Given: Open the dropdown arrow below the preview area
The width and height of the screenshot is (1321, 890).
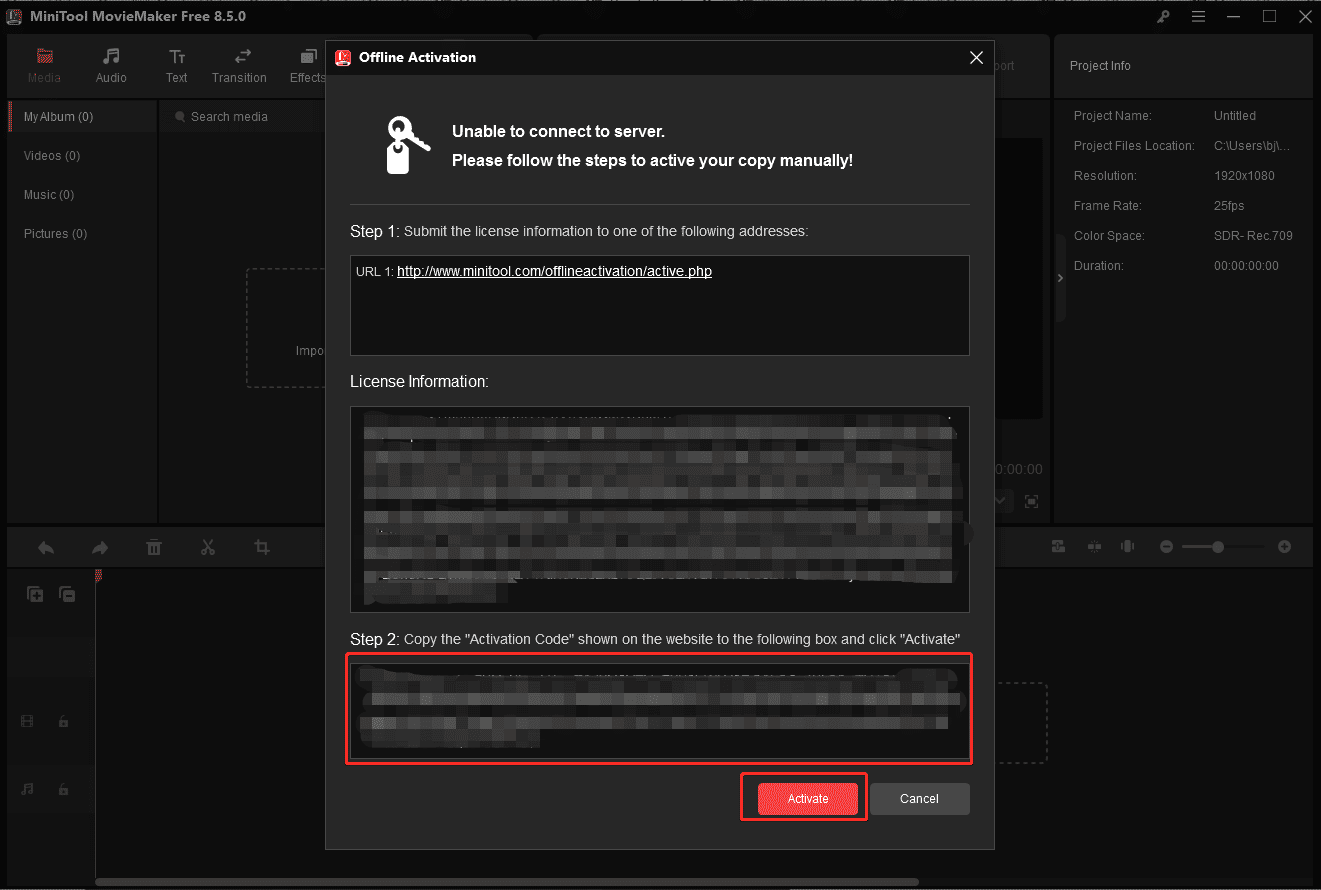Looking at the screenshot, I should point(998,501).
